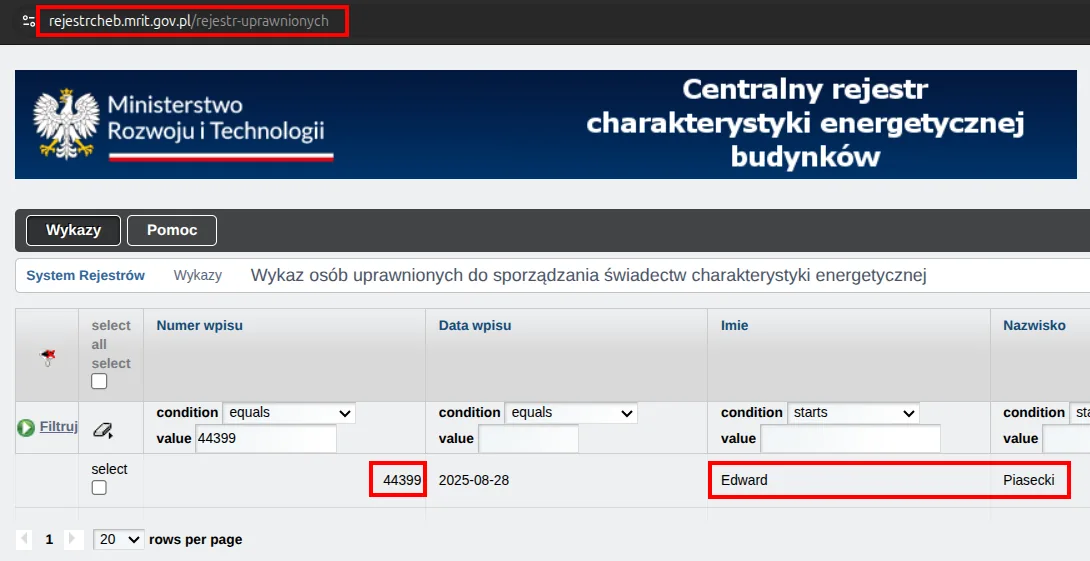Open the rows per page dropdown
Image resolution: width=1090 pixels, height=561 pixels.
pos(119,539)
